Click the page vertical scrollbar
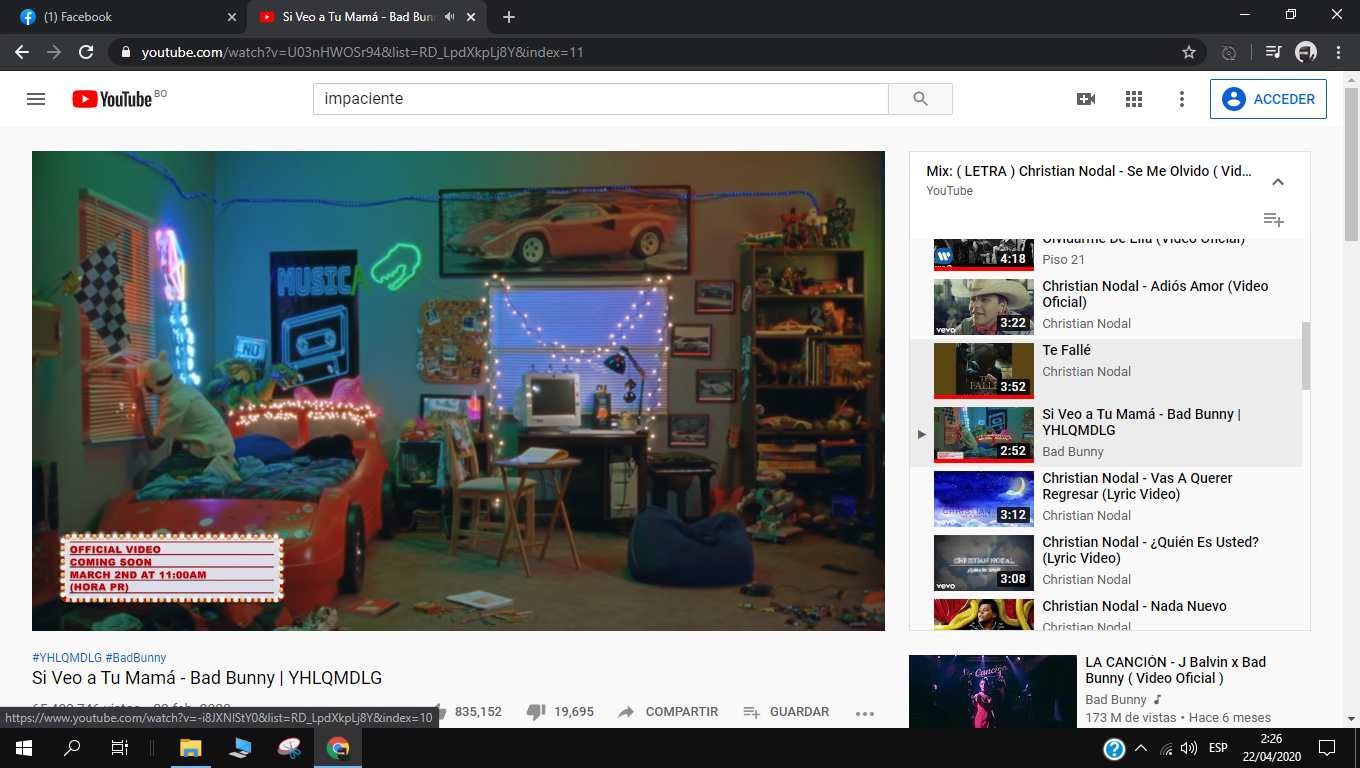 tap(1351, 165)
